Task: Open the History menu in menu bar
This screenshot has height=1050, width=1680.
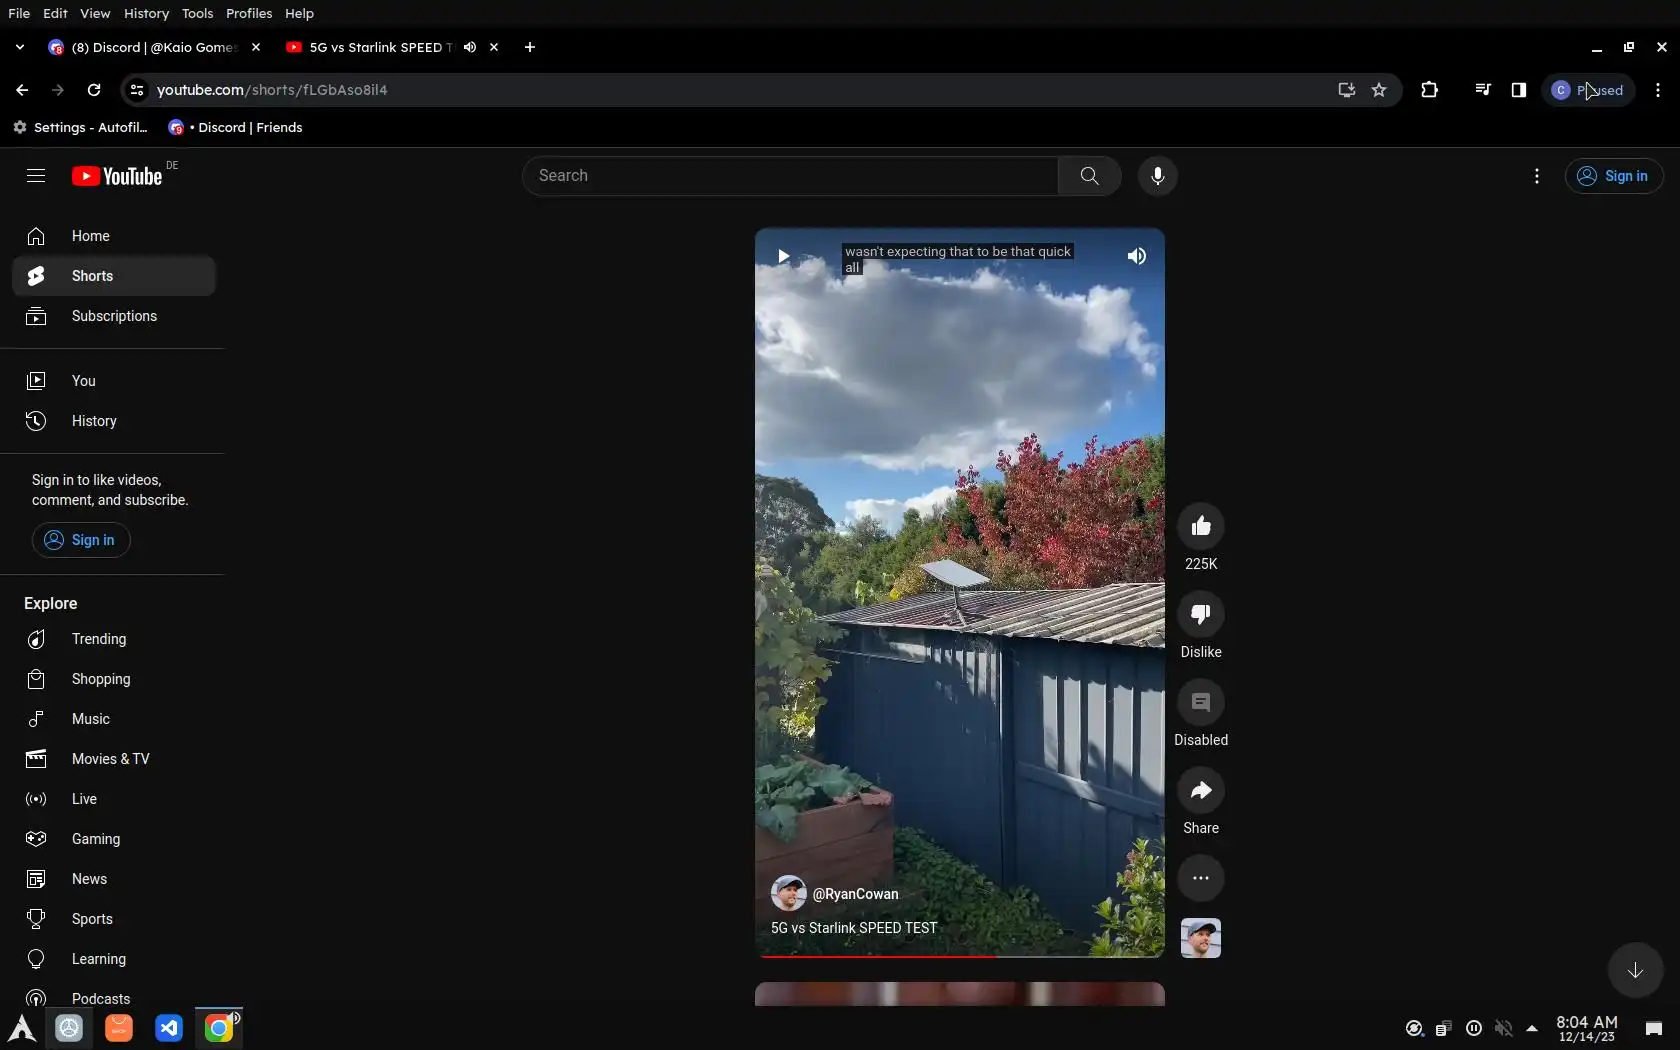Action: [146, 13]
